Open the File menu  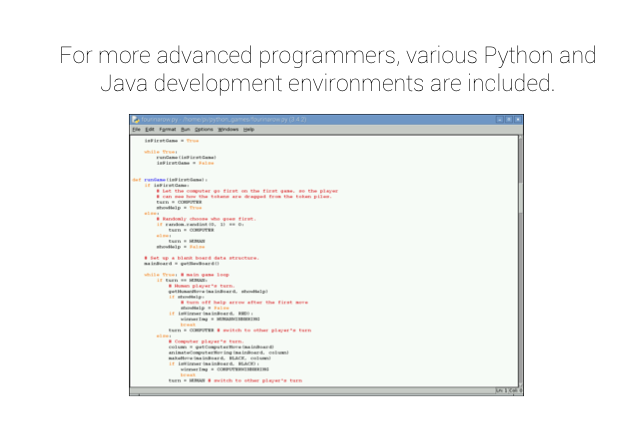pos(136,129)
